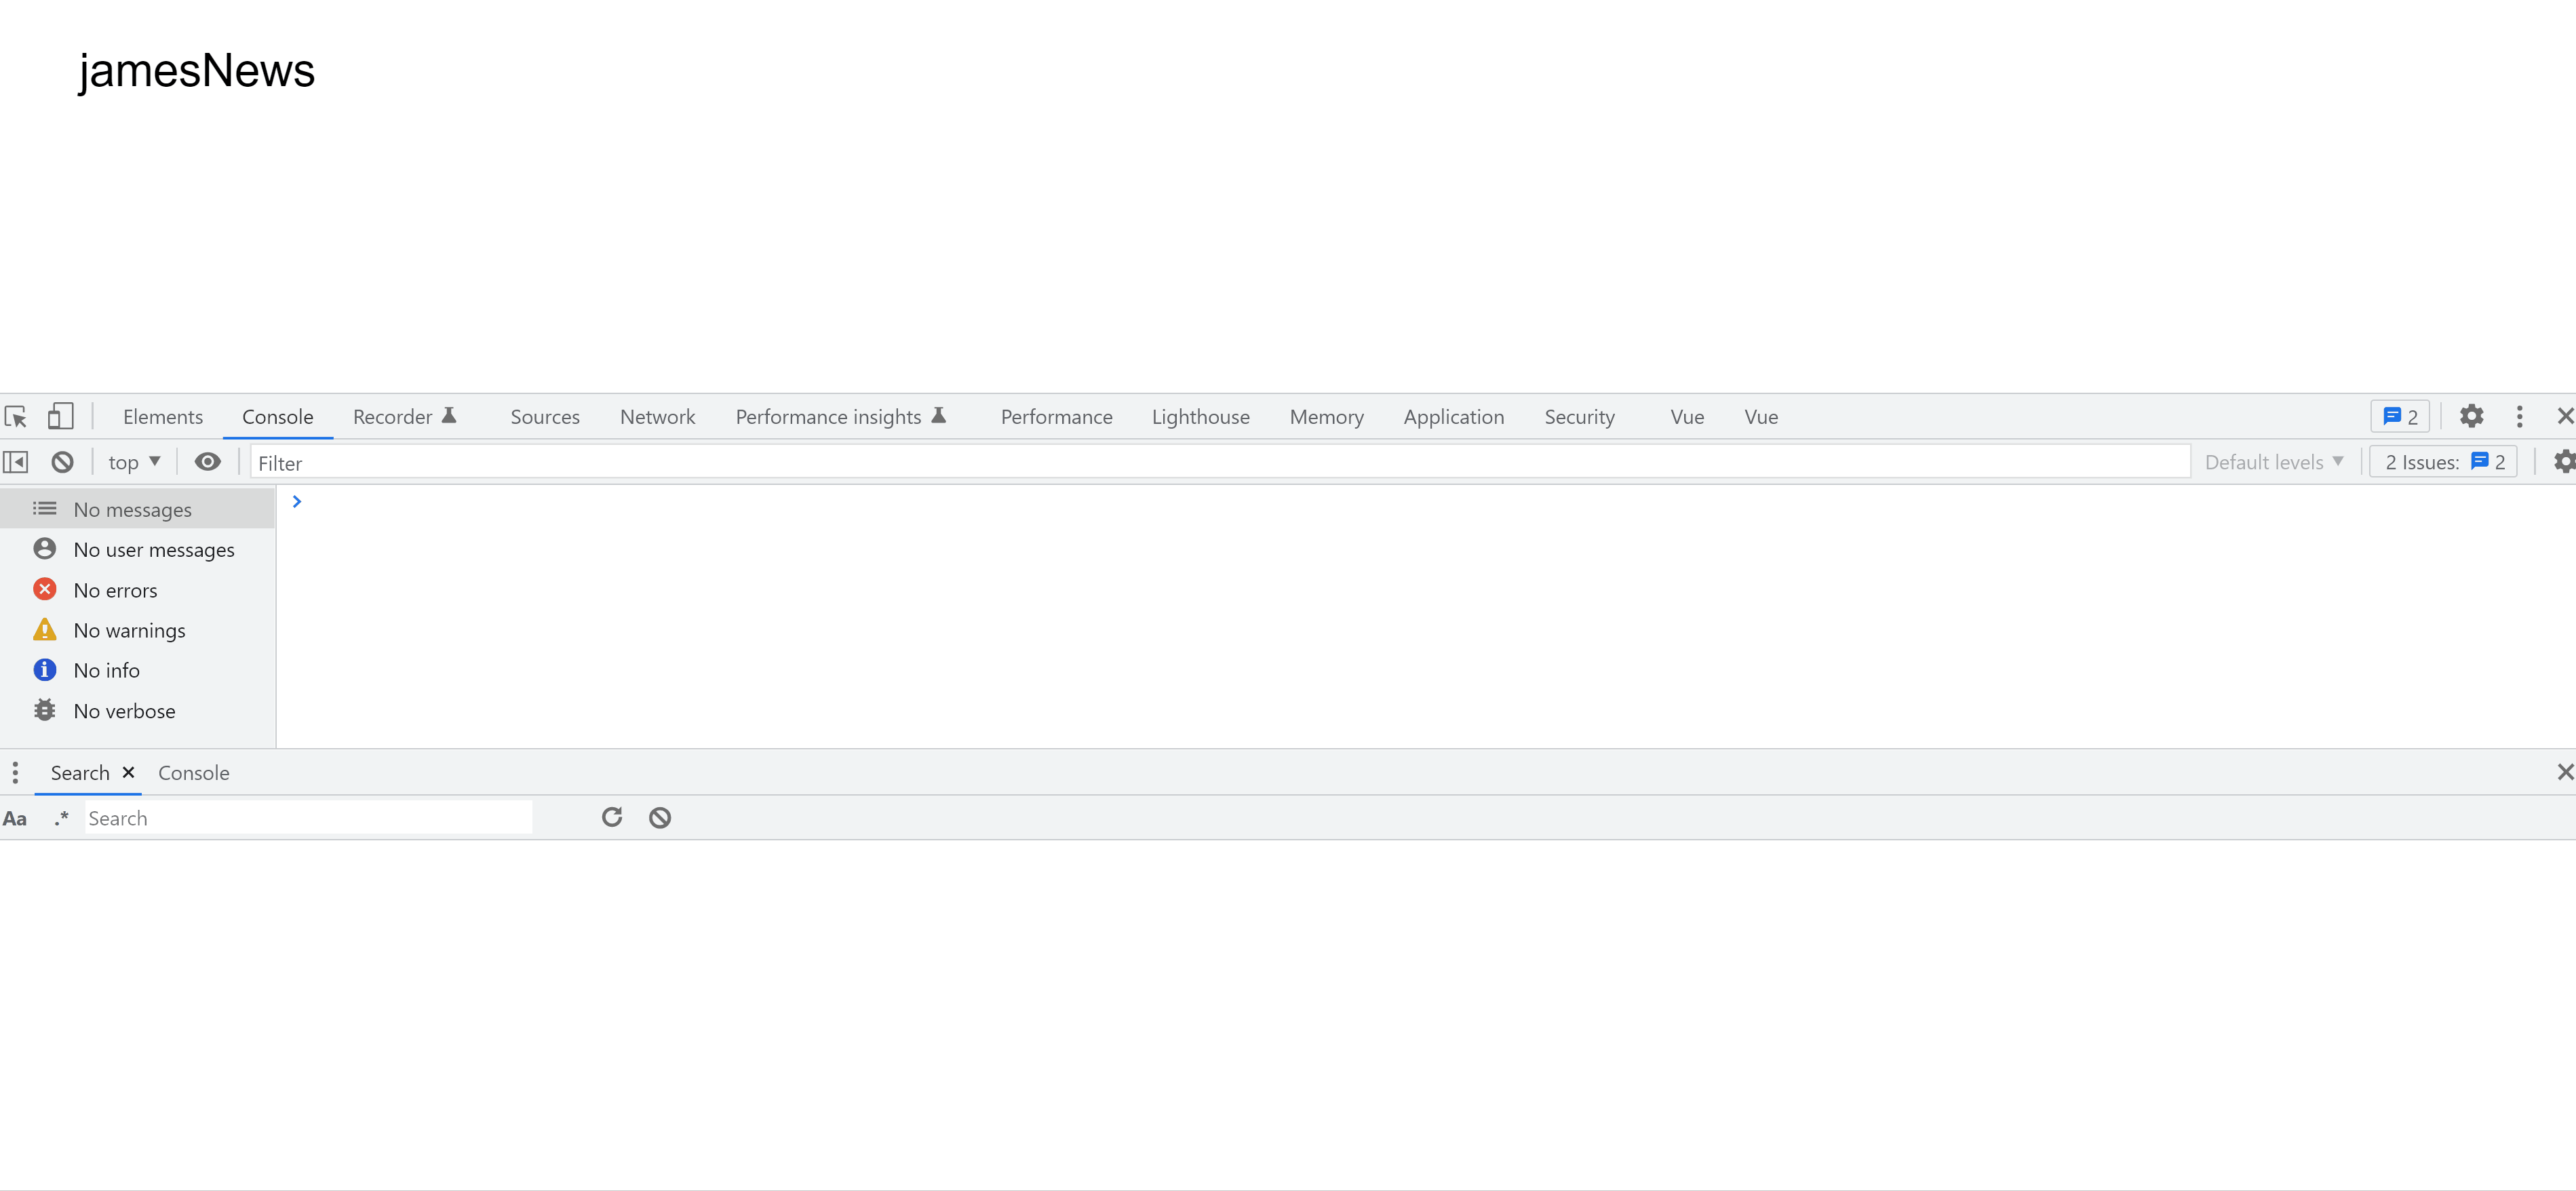
Task: Select the Inspect element tool
Action: [16, 416]
